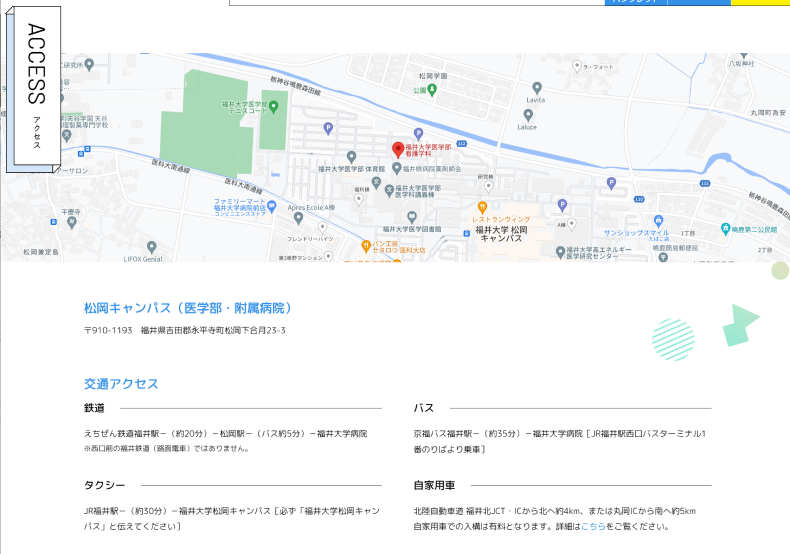The image size is (790, 554).
Task: Click the 鳴鹿簡易郵便局 post office pin
Action: [663, 257]
